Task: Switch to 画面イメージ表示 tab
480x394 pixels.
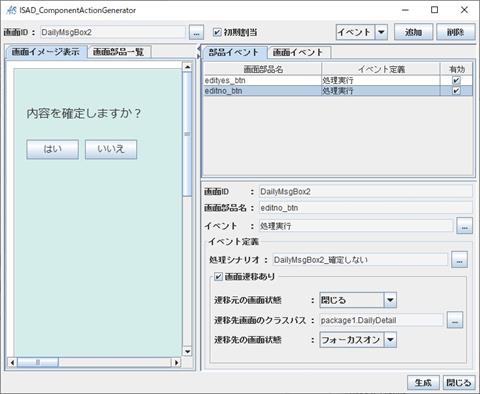Action: point(46,52)
